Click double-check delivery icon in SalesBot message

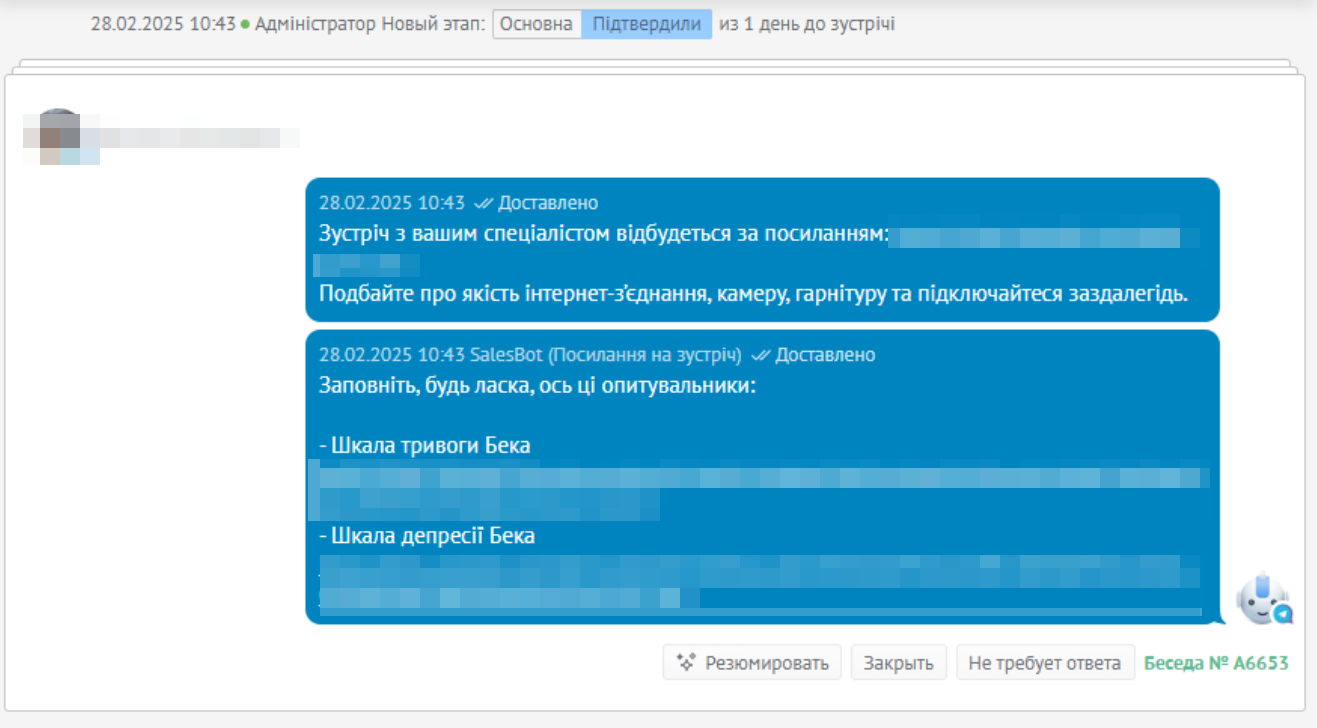click(x=760, y=355)
